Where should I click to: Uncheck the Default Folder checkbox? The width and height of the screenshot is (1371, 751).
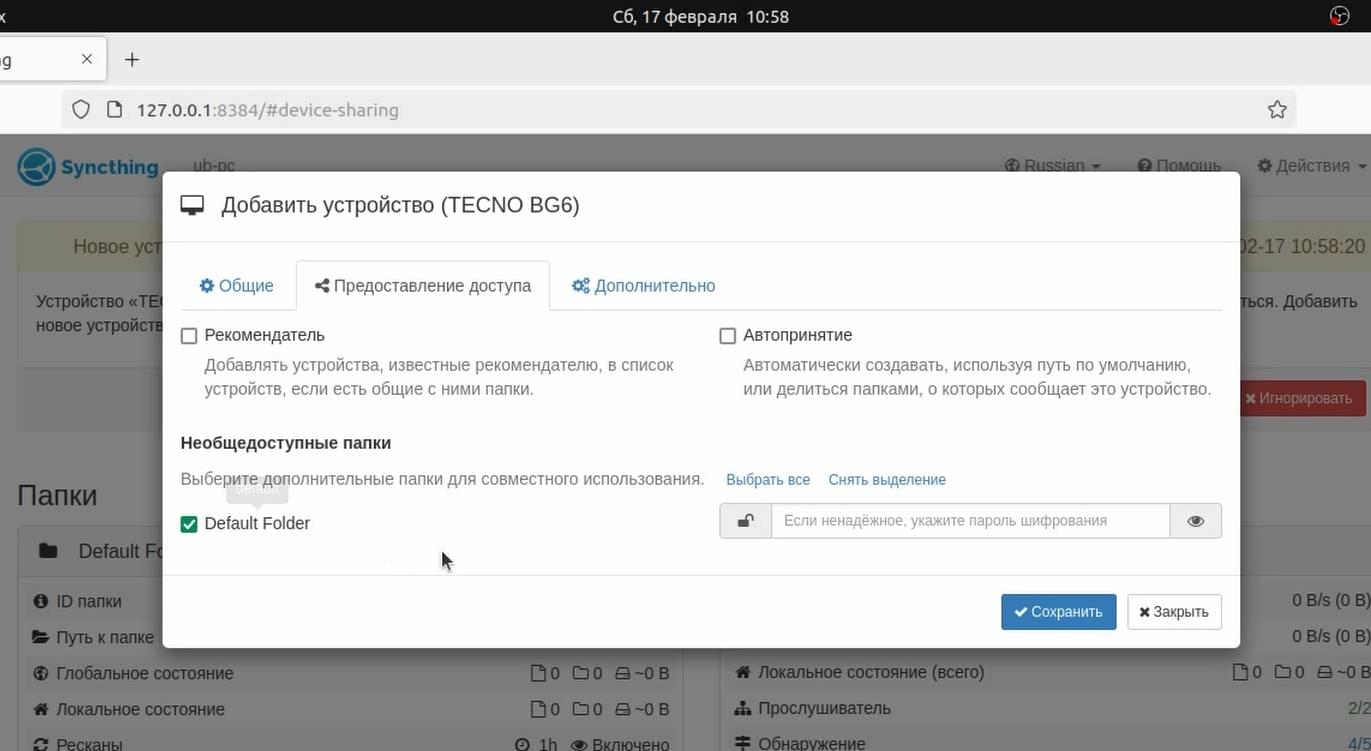[x=189, y=524]
